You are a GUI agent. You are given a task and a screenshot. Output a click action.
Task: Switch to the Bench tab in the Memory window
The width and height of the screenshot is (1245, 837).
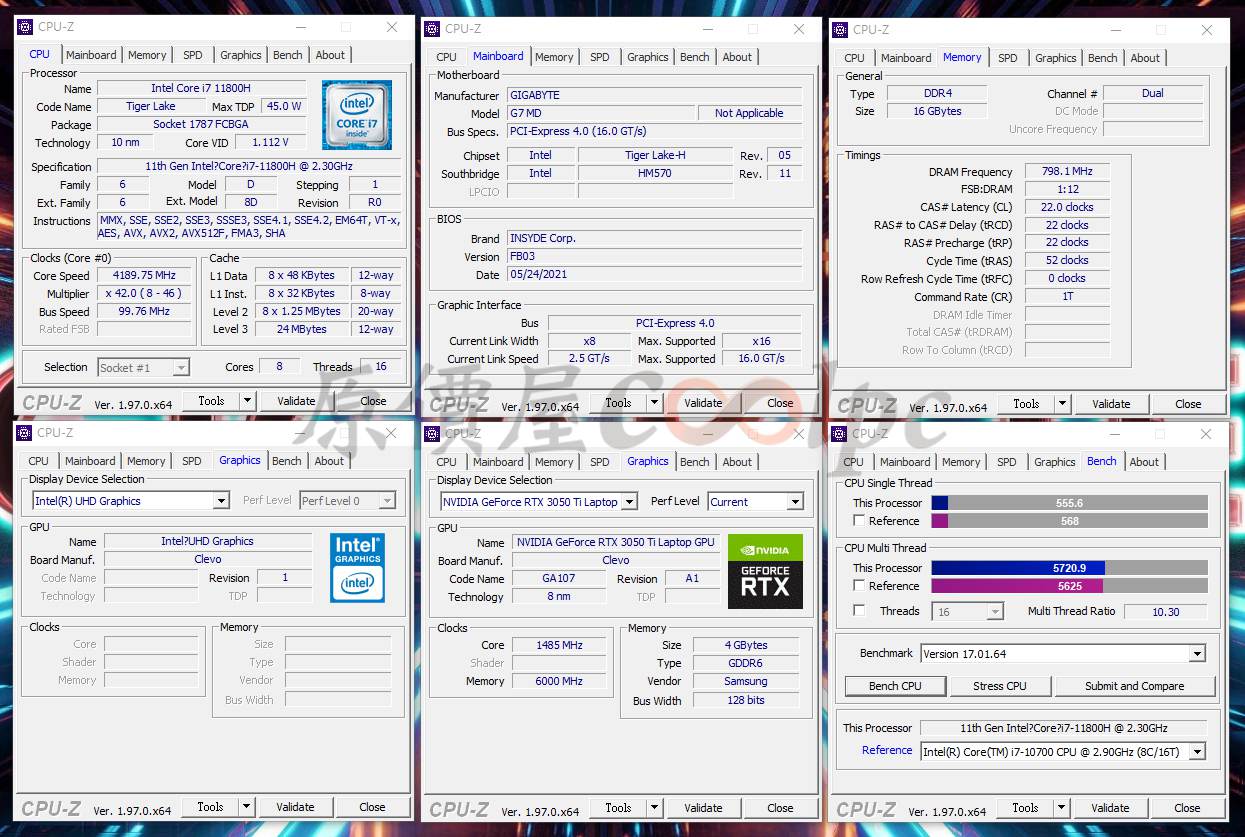[x=1103, y=58]
